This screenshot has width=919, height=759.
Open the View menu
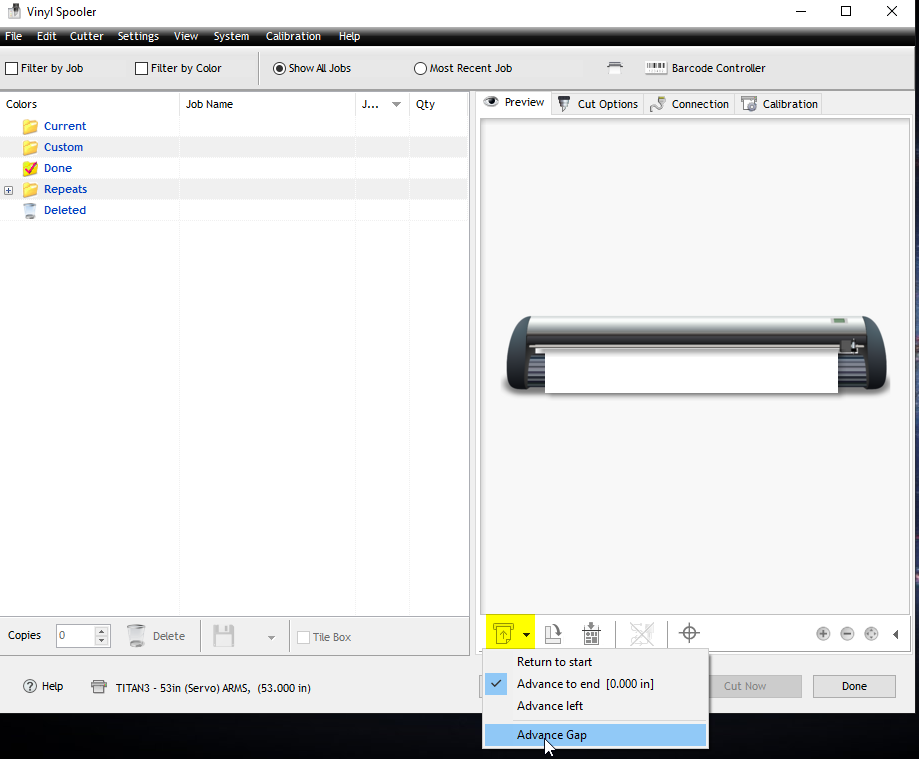(186, 36)
